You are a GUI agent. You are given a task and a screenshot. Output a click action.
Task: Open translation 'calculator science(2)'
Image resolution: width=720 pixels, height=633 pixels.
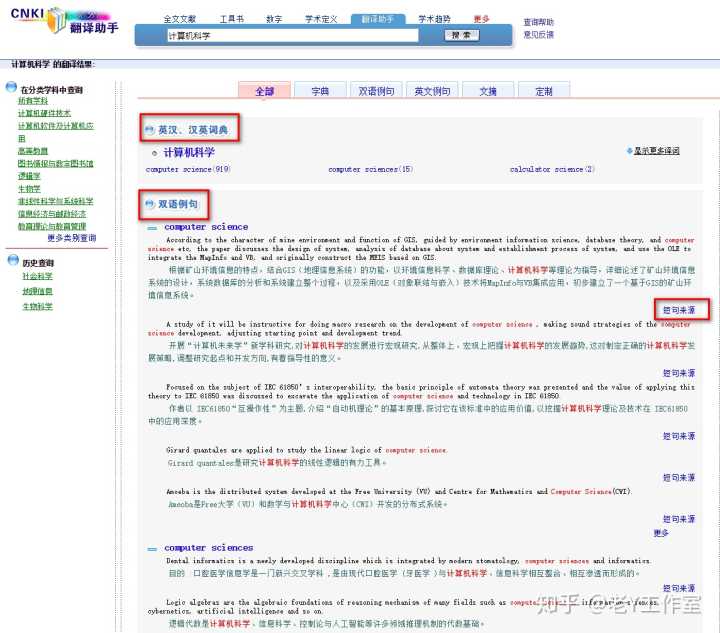(x=552, y=169)
